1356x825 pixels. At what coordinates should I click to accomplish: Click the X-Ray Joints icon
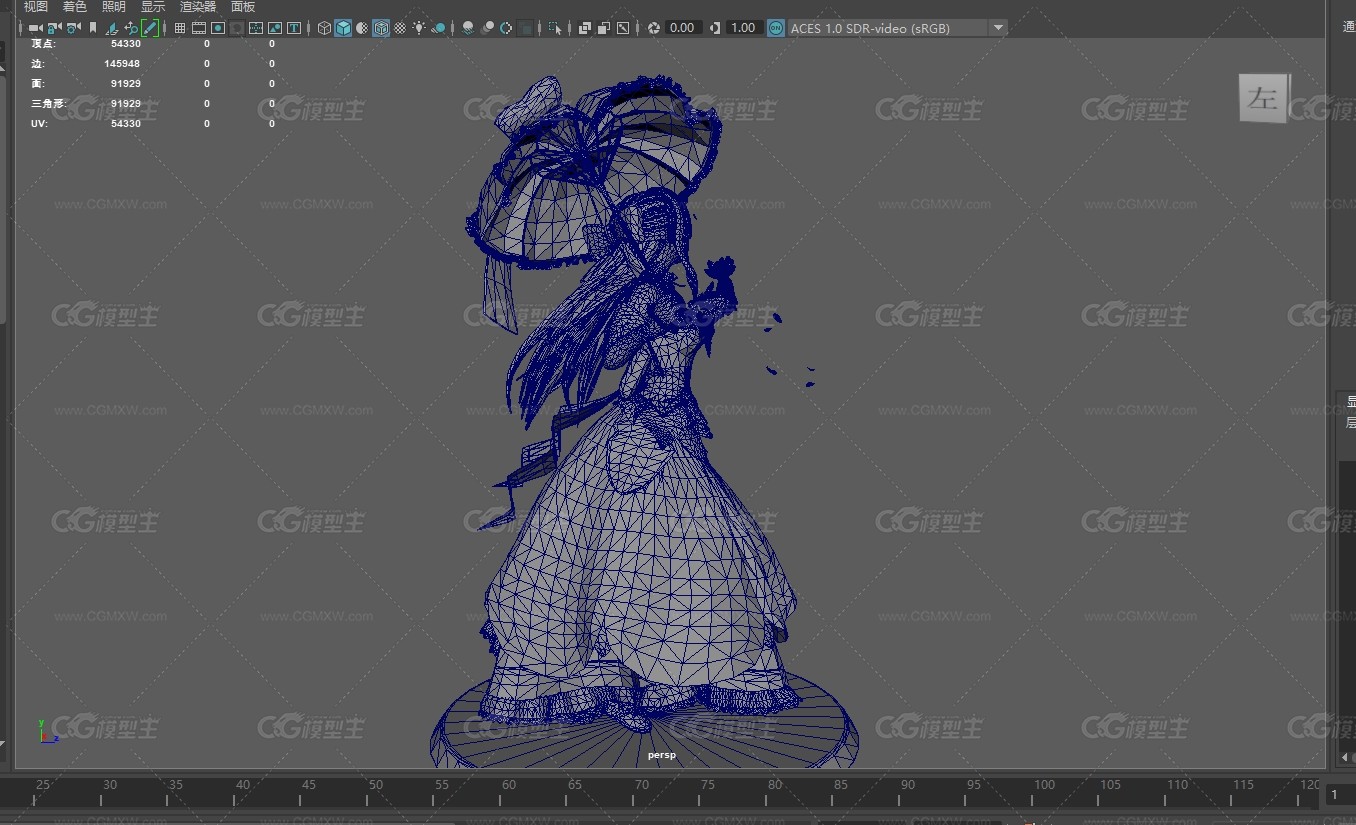click(x=622, y=28)
